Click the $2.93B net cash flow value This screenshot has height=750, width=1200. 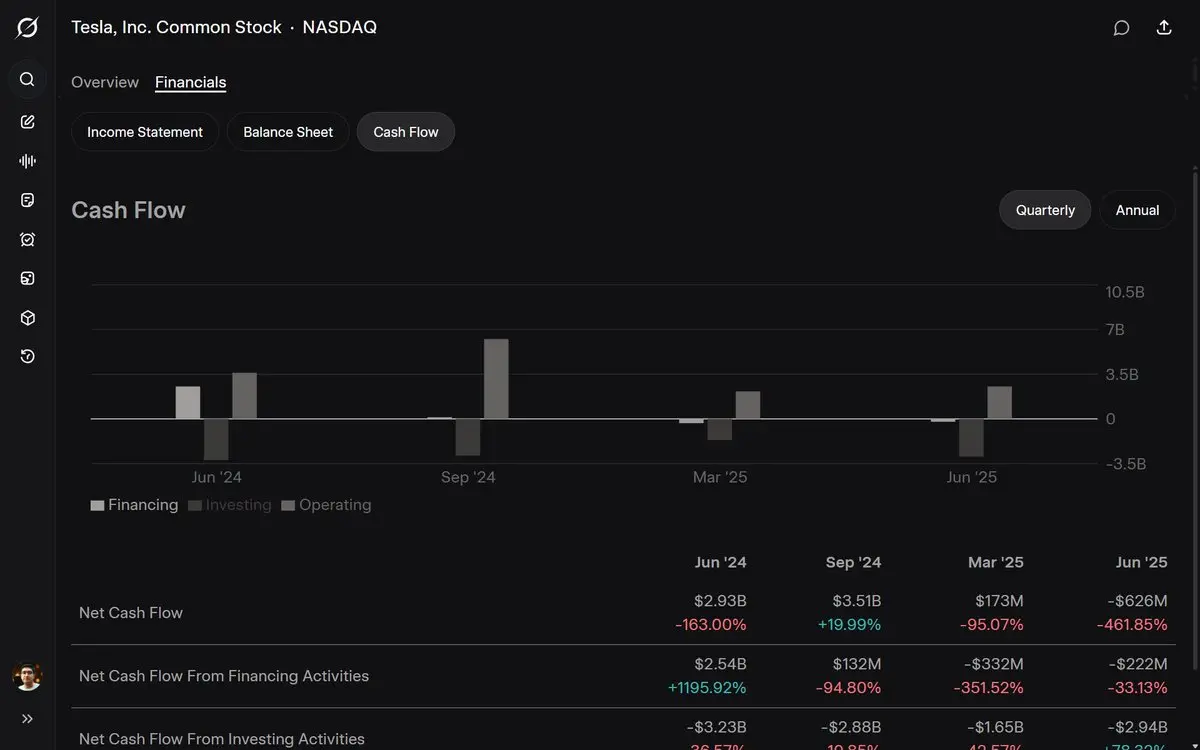click(x=720, y=601)
